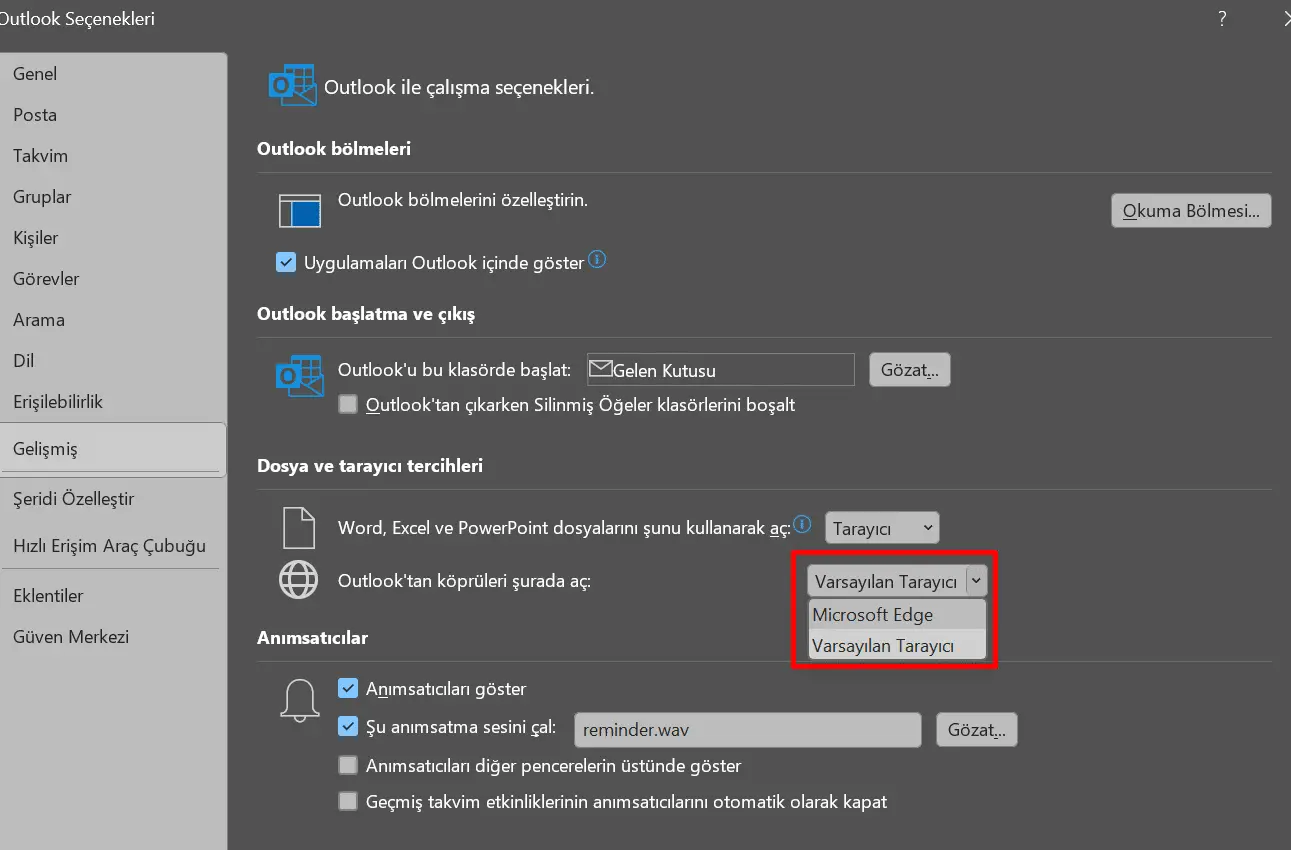Click the Okuma Bölmesi button
Image resolution: width=1291 pixels, height=850 pixels.
coord(1191,211)
